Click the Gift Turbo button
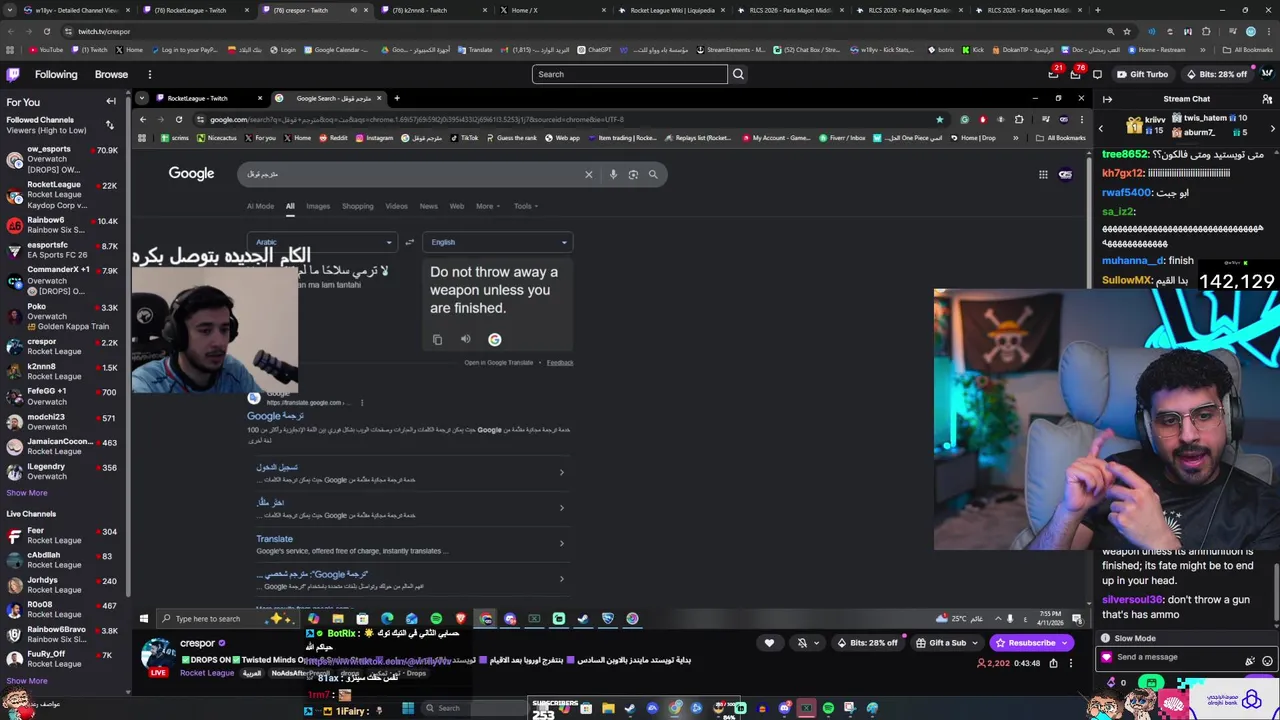Image resolution: width=1280 pixels, height=720 pixels. [x=1142, y=74]
